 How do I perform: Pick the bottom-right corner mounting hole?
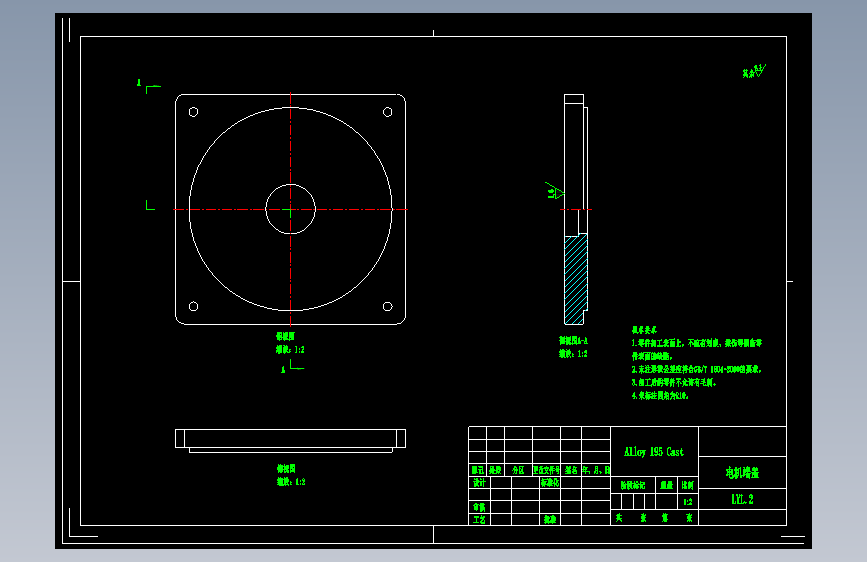click(388, 306)
